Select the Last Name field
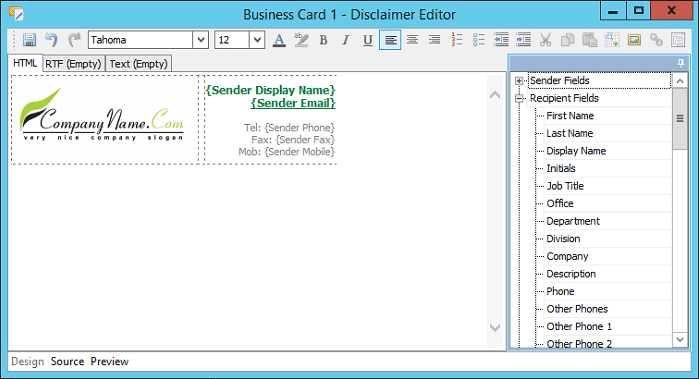The image size is (699, 379). coord(570,133)
